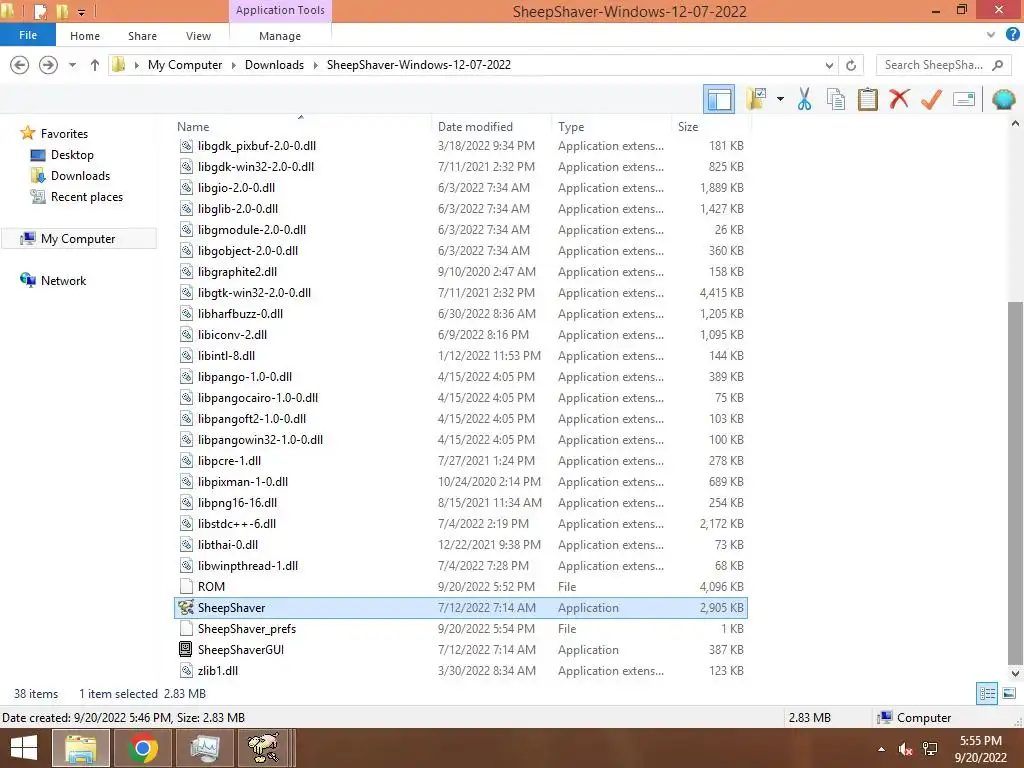
Task: Navigate to My Computer breadcrumb
Action: [185, 65]
